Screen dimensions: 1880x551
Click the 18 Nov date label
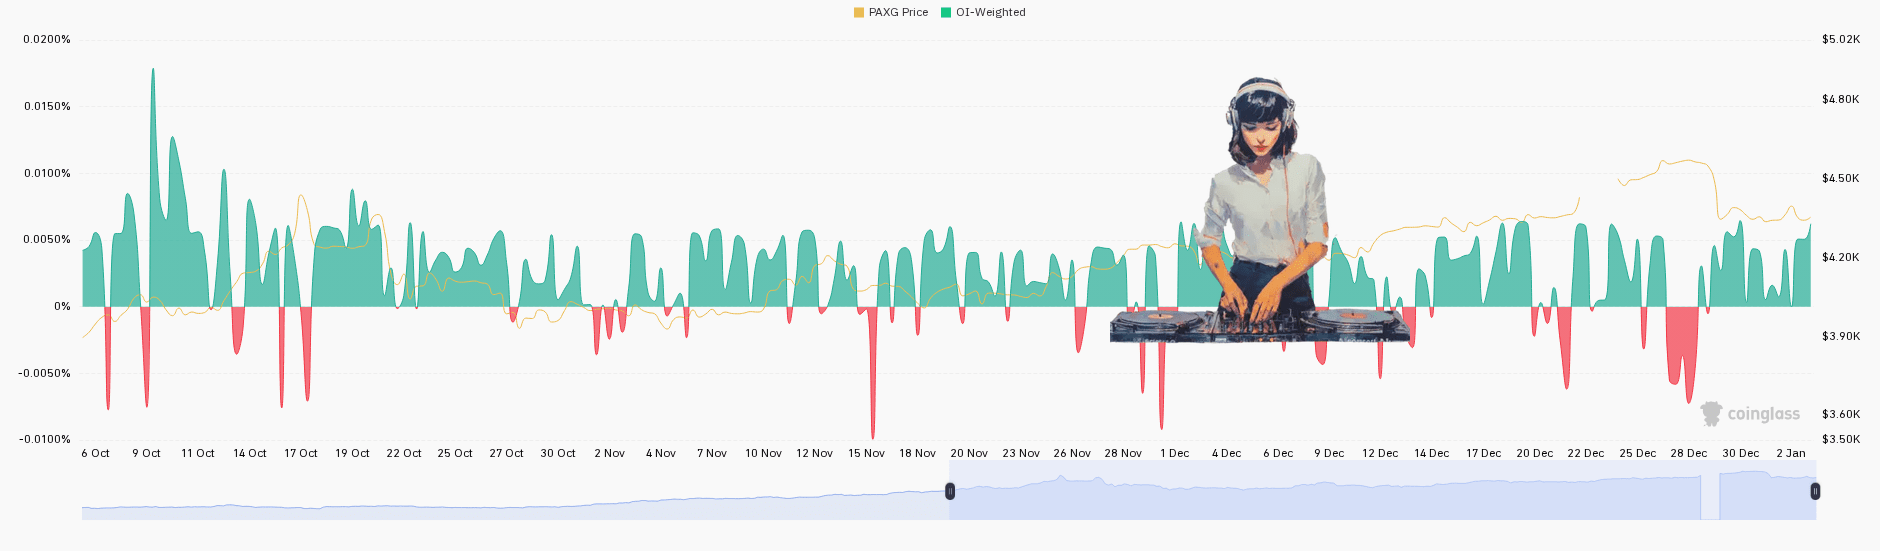(918, 453)
